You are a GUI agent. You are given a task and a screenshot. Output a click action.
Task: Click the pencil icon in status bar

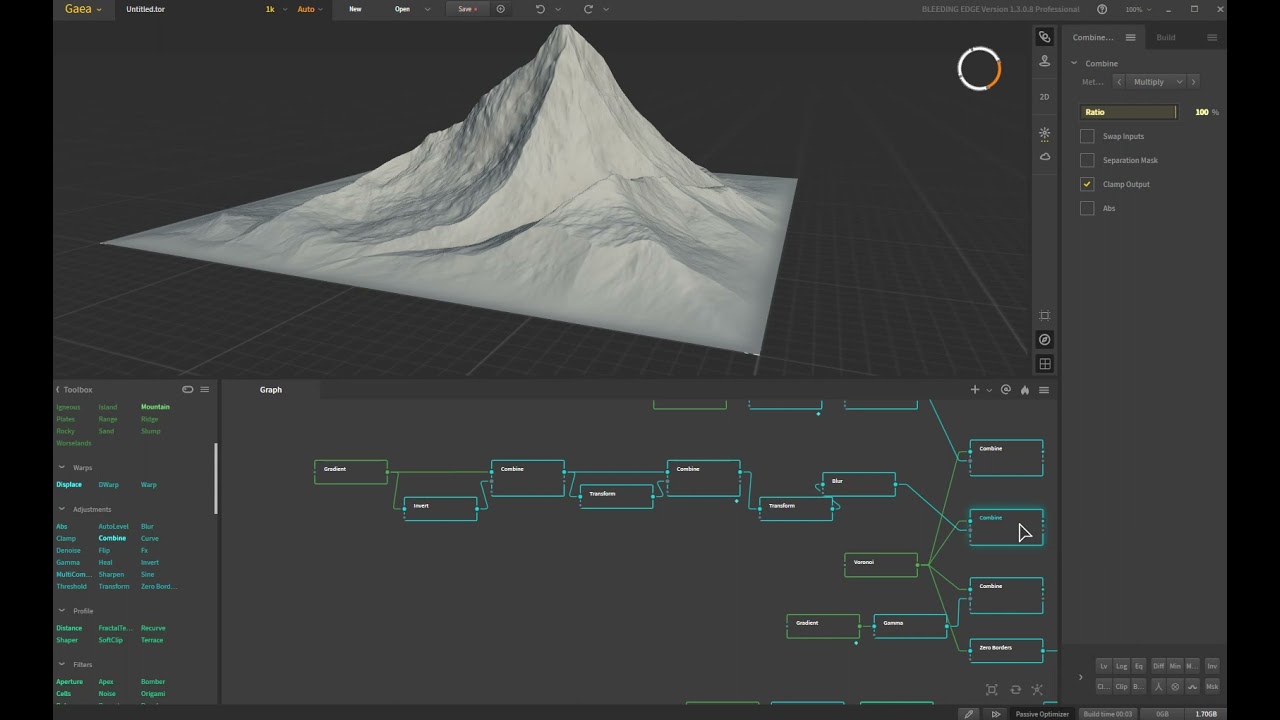[968, 714]
